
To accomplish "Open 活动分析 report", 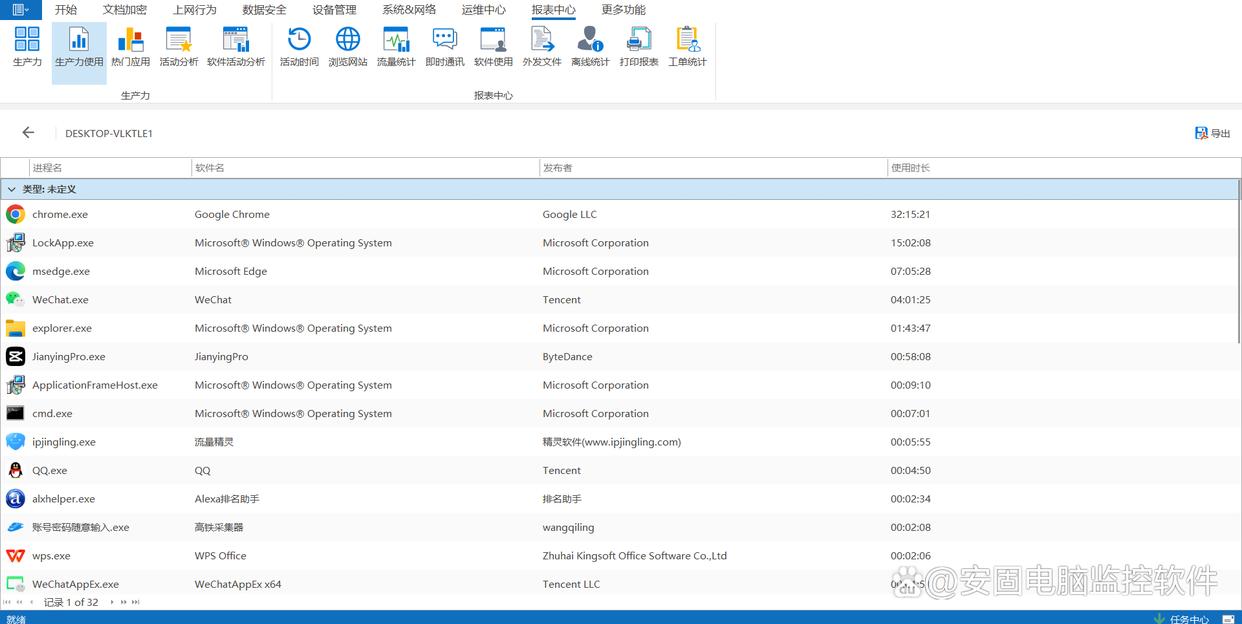I will point(178,47).
